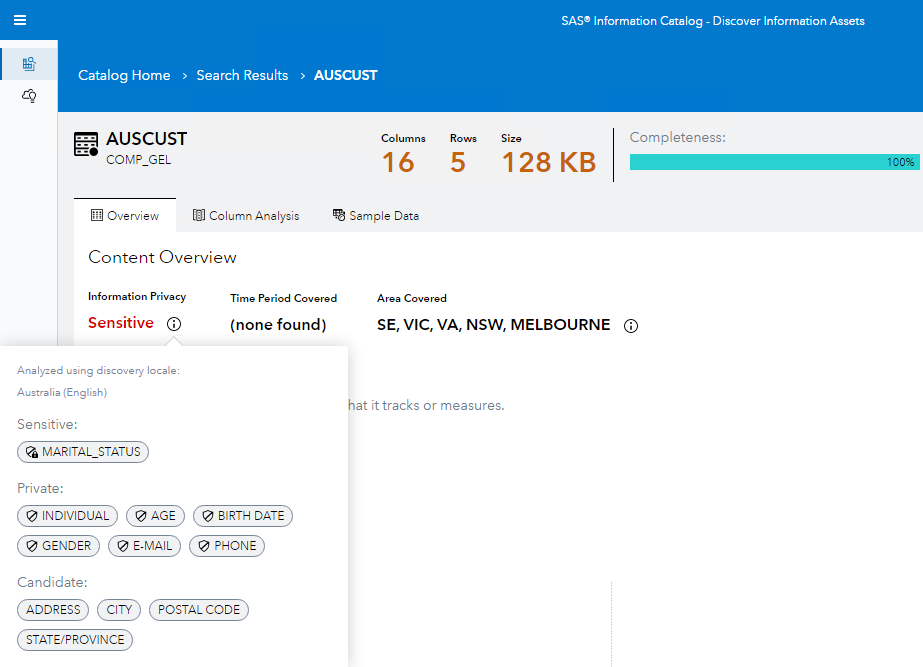Image resolution: width=923 pixels, height=667 pixels.
Task: Click the AUSCUST breadcrumb
Action: [x=346, y=75]
